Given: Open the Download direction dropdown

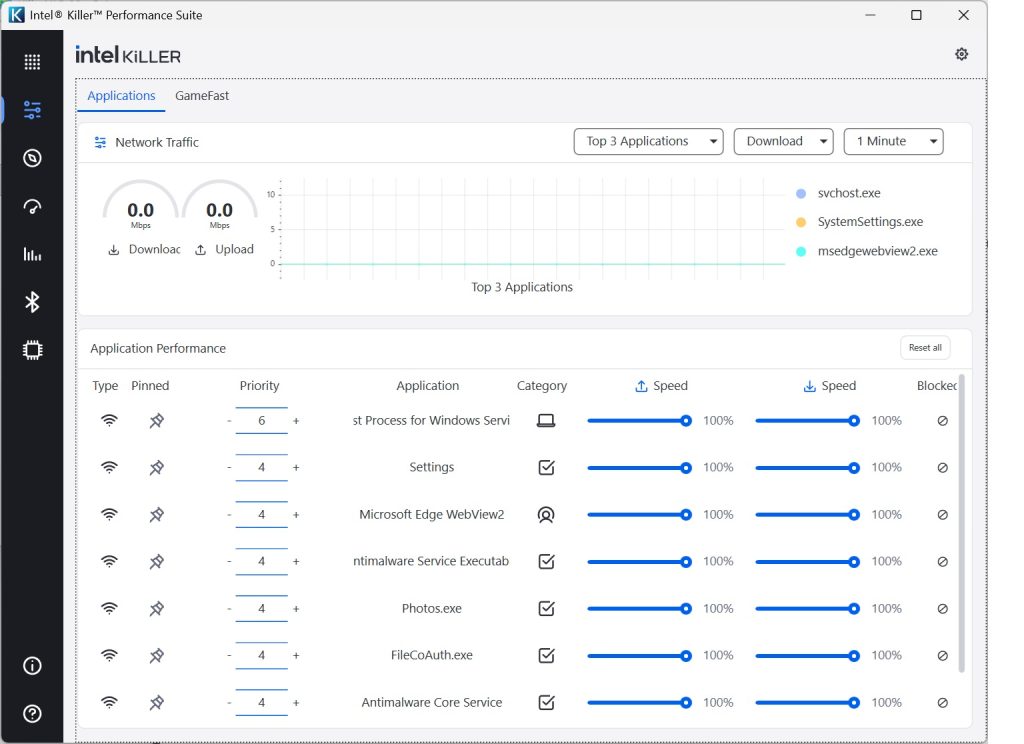Looking at the screenshot, I should [783, 142].
